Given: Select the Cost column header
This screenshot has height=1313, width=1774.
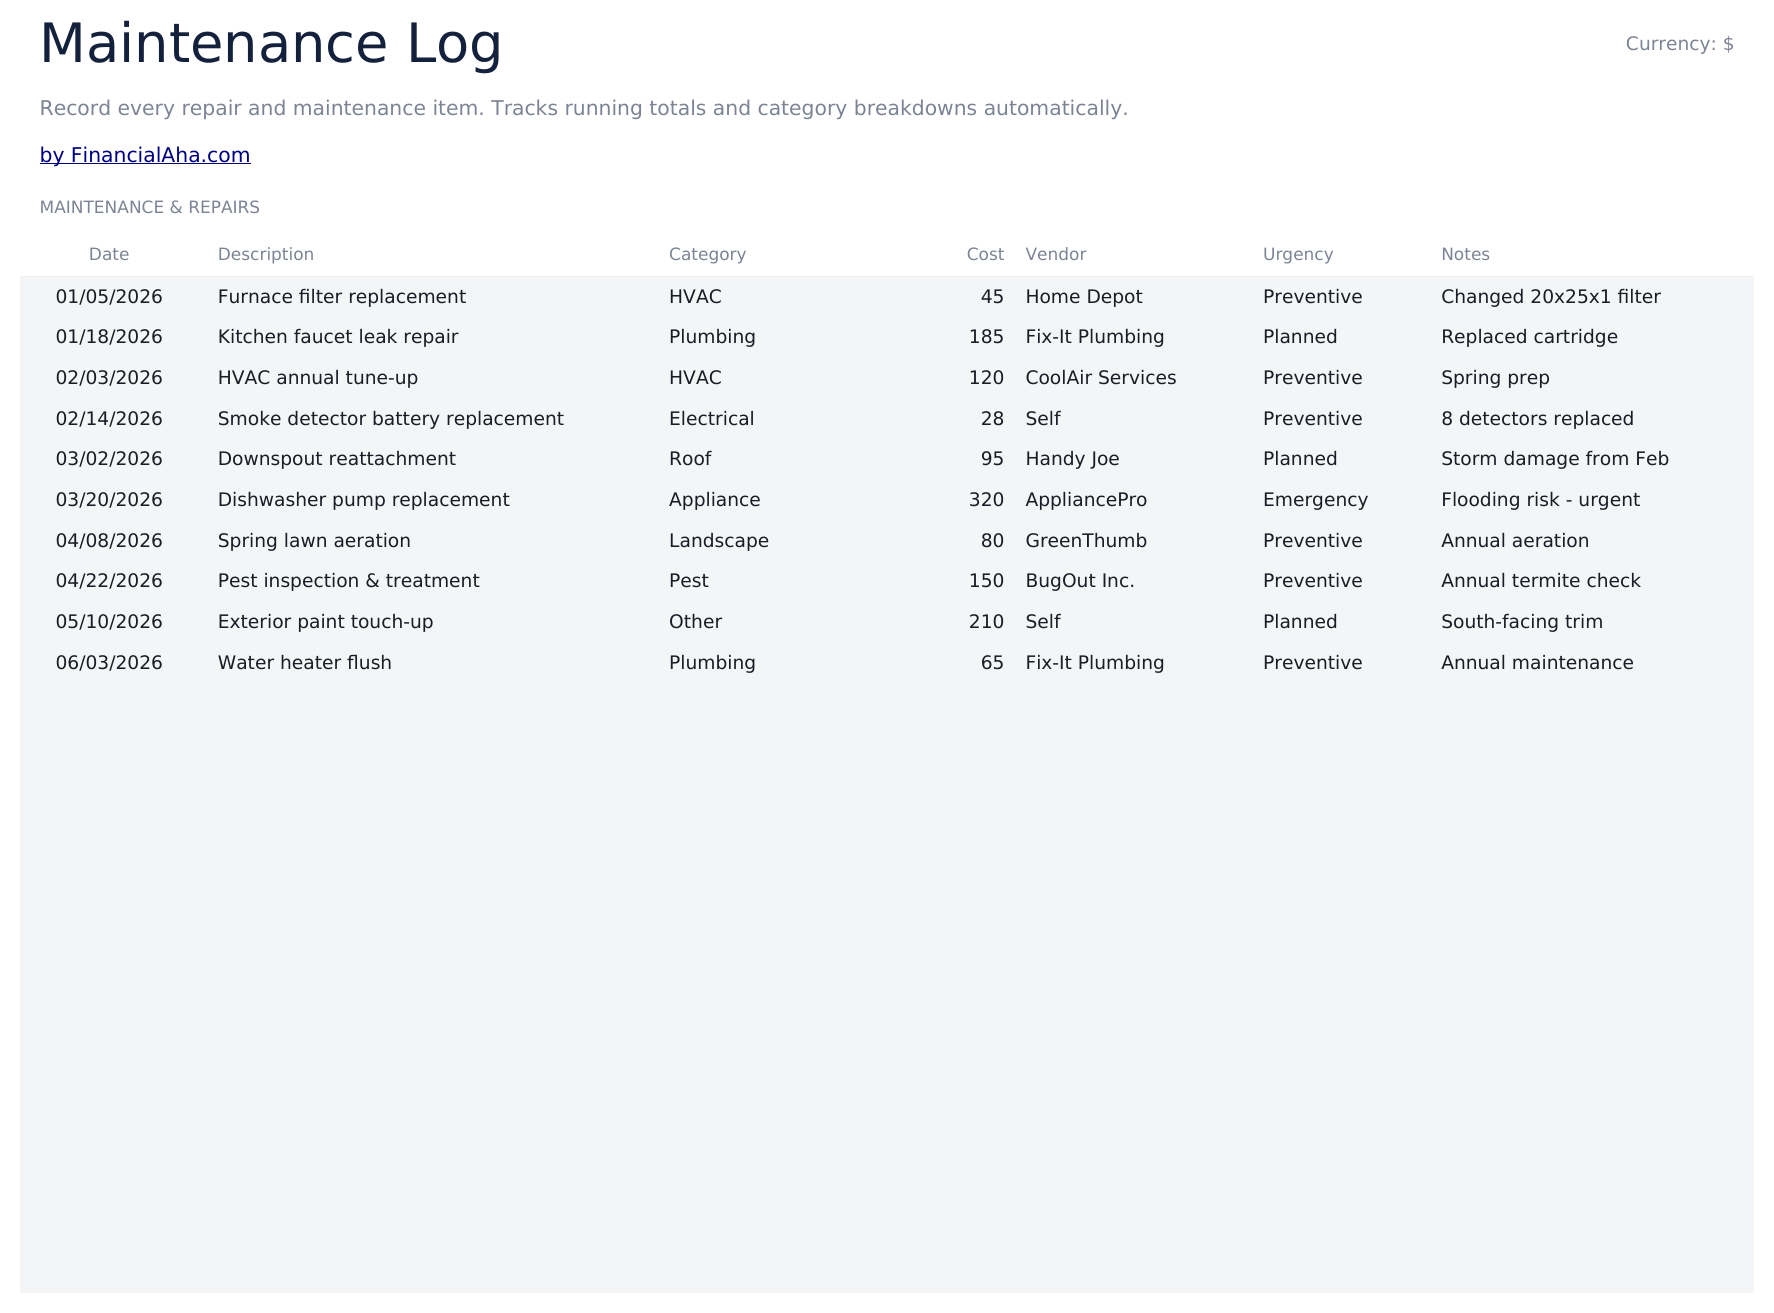Looking at the screenshot, I should point(985,254).
